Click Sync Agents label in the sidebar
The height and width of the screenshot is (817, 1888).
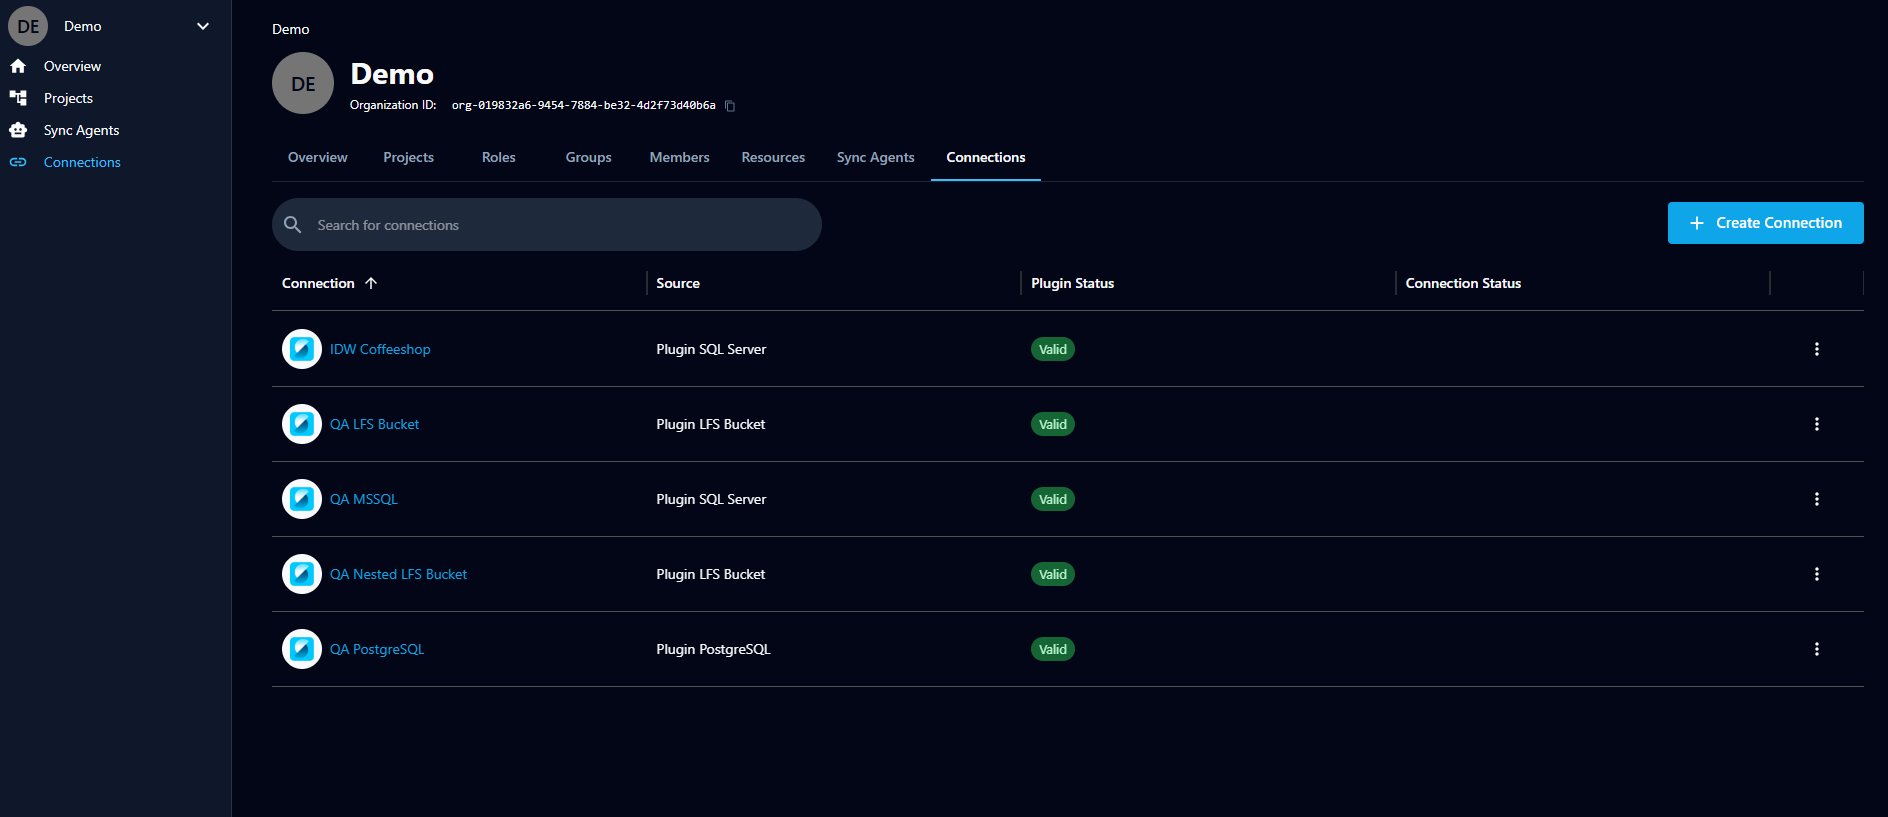click(81, 130)
